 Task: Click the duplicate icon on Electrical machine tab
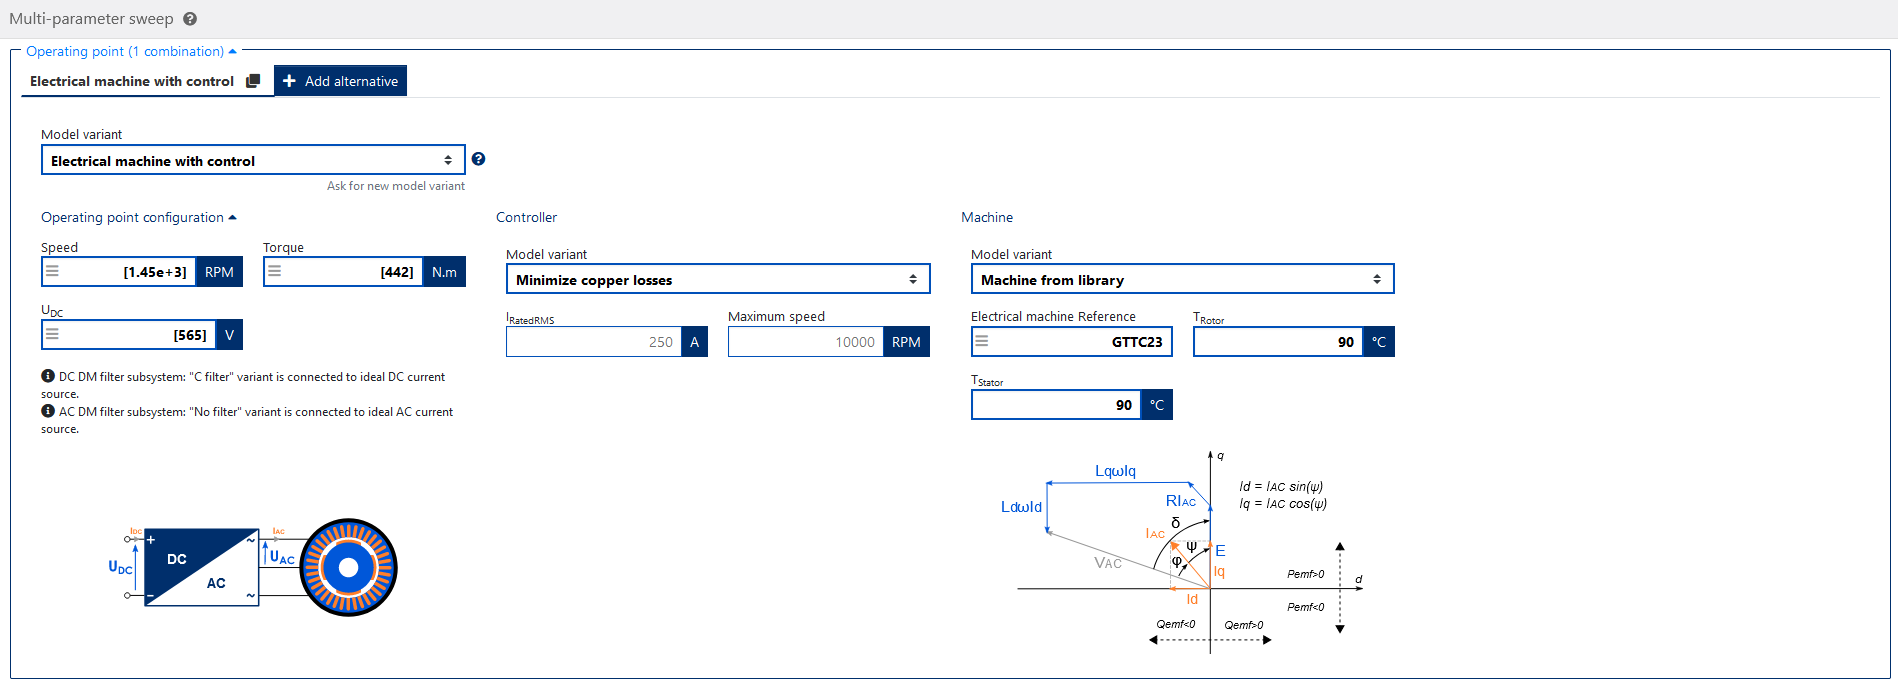[253, 81]
